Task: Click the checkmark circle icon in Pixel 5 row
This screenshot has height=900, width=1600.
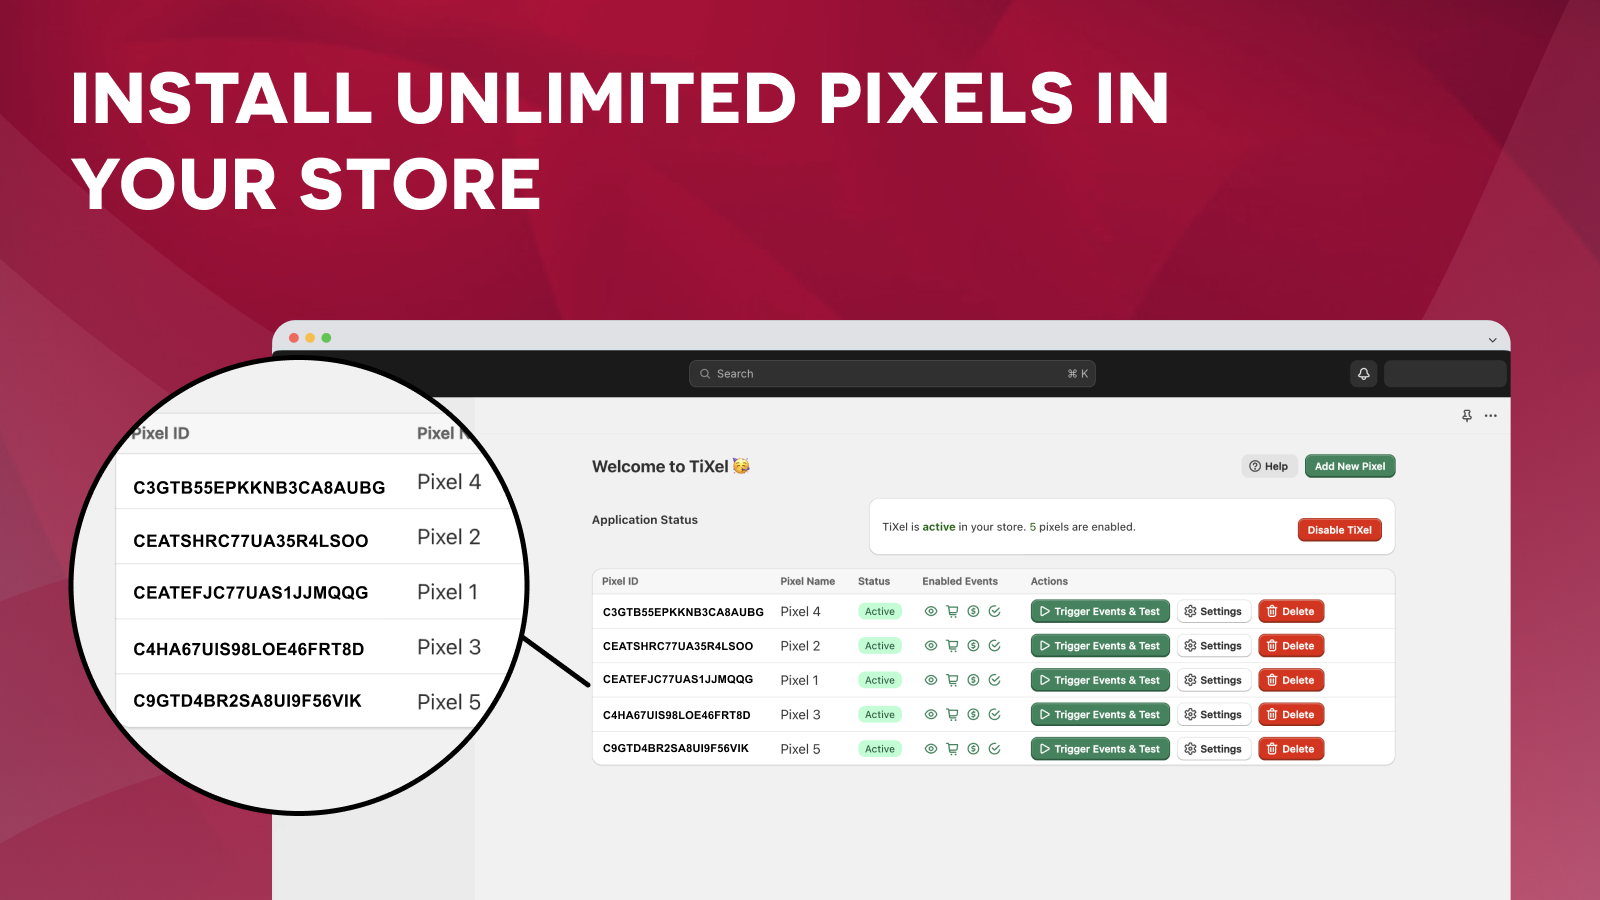Action: (x=994, y=748)
